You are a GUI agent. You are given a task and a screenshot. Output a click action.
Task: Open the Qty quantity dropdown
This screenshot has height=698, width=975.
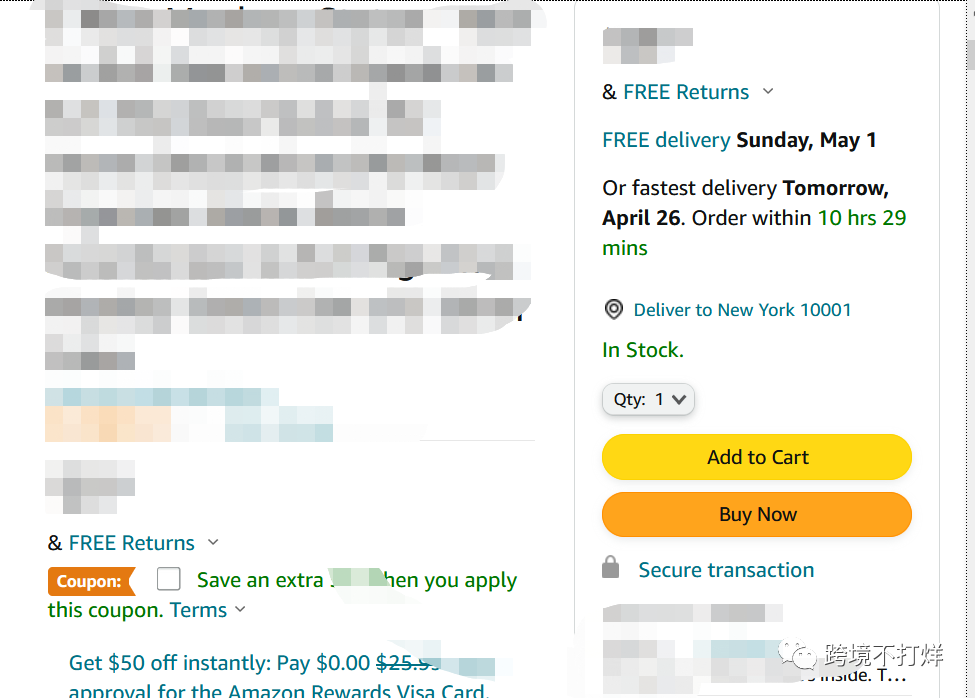click(x=648, y=399)
